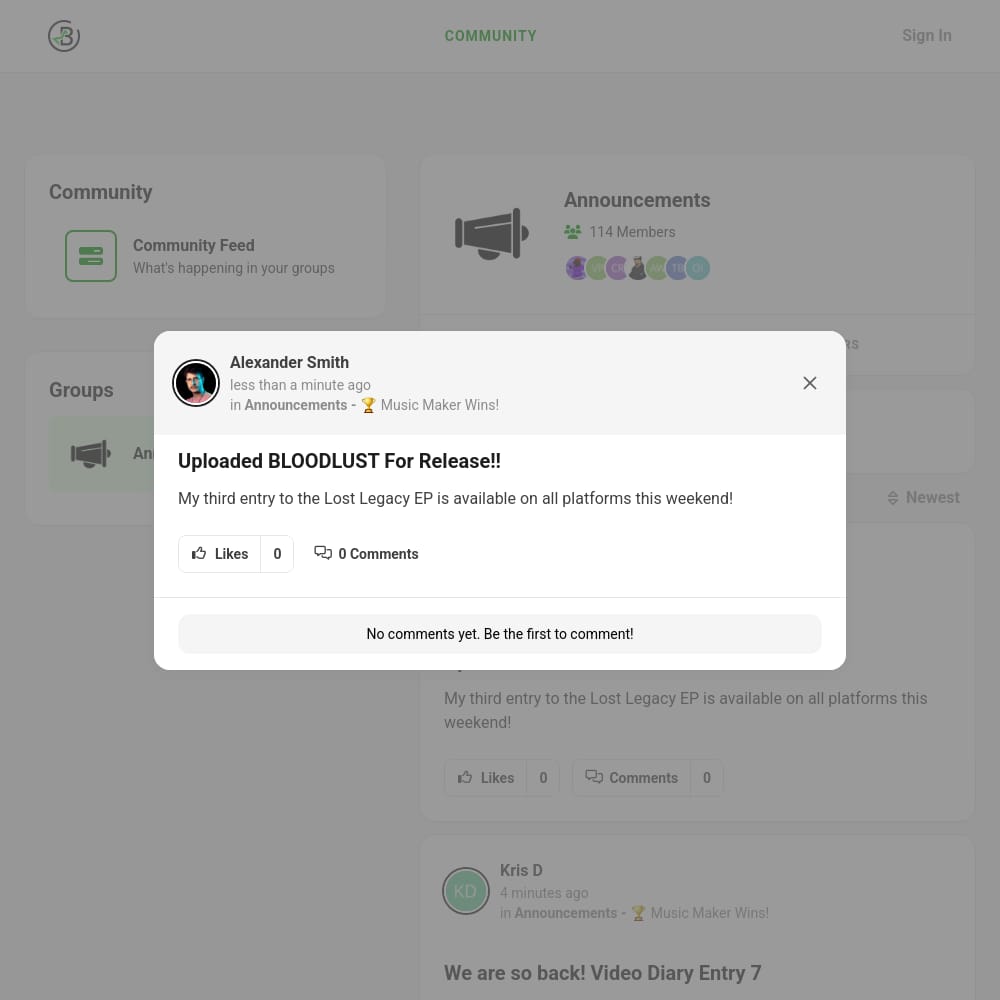The image size is (1000, 1000).
Task: Open the Community Feed icon
Action: point(91,256)
